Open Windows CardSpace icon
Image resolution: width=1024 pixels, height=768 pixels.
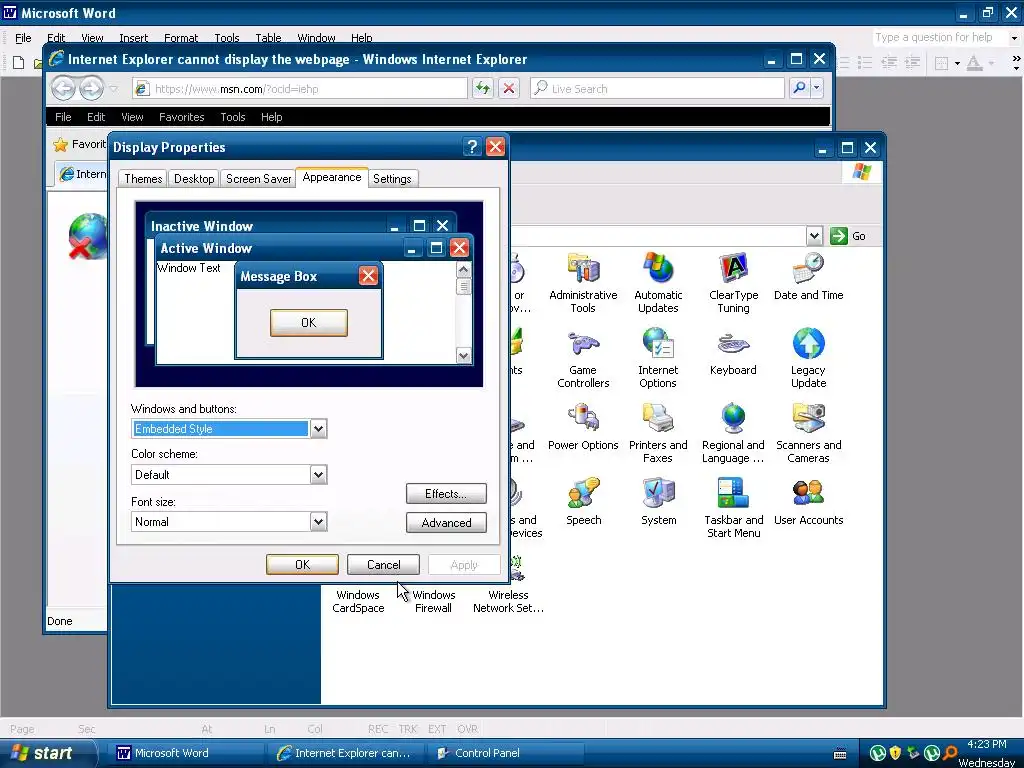click(x=358, y=601)
